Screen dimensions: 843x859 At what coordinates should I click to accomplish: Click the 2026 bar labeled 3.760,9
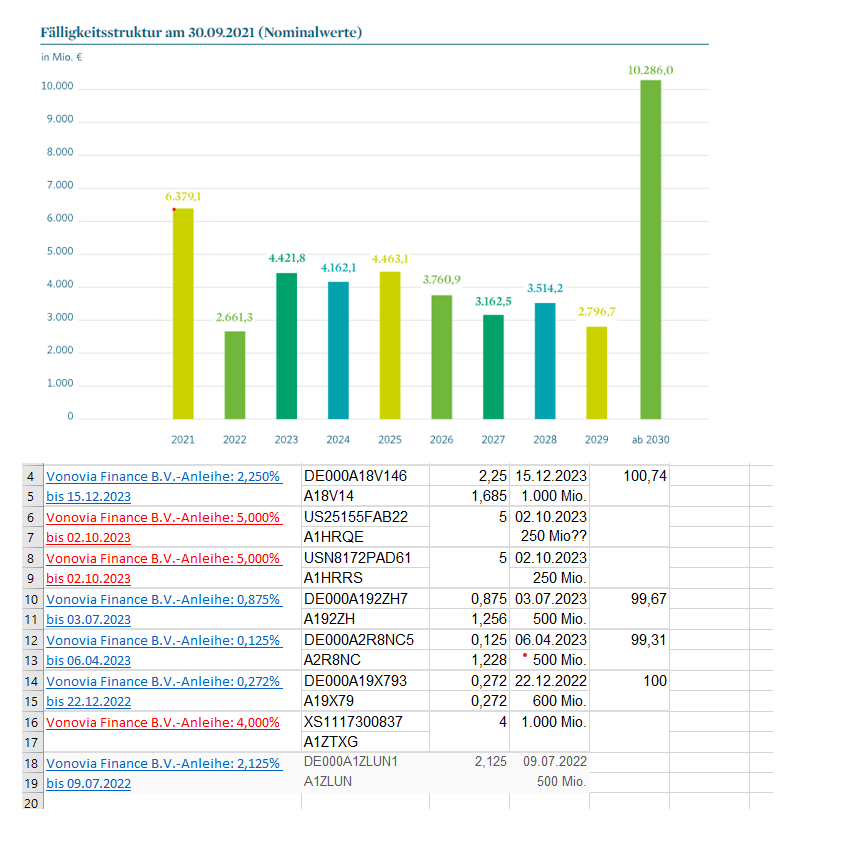pyautogui.click(x=441, y=357)
